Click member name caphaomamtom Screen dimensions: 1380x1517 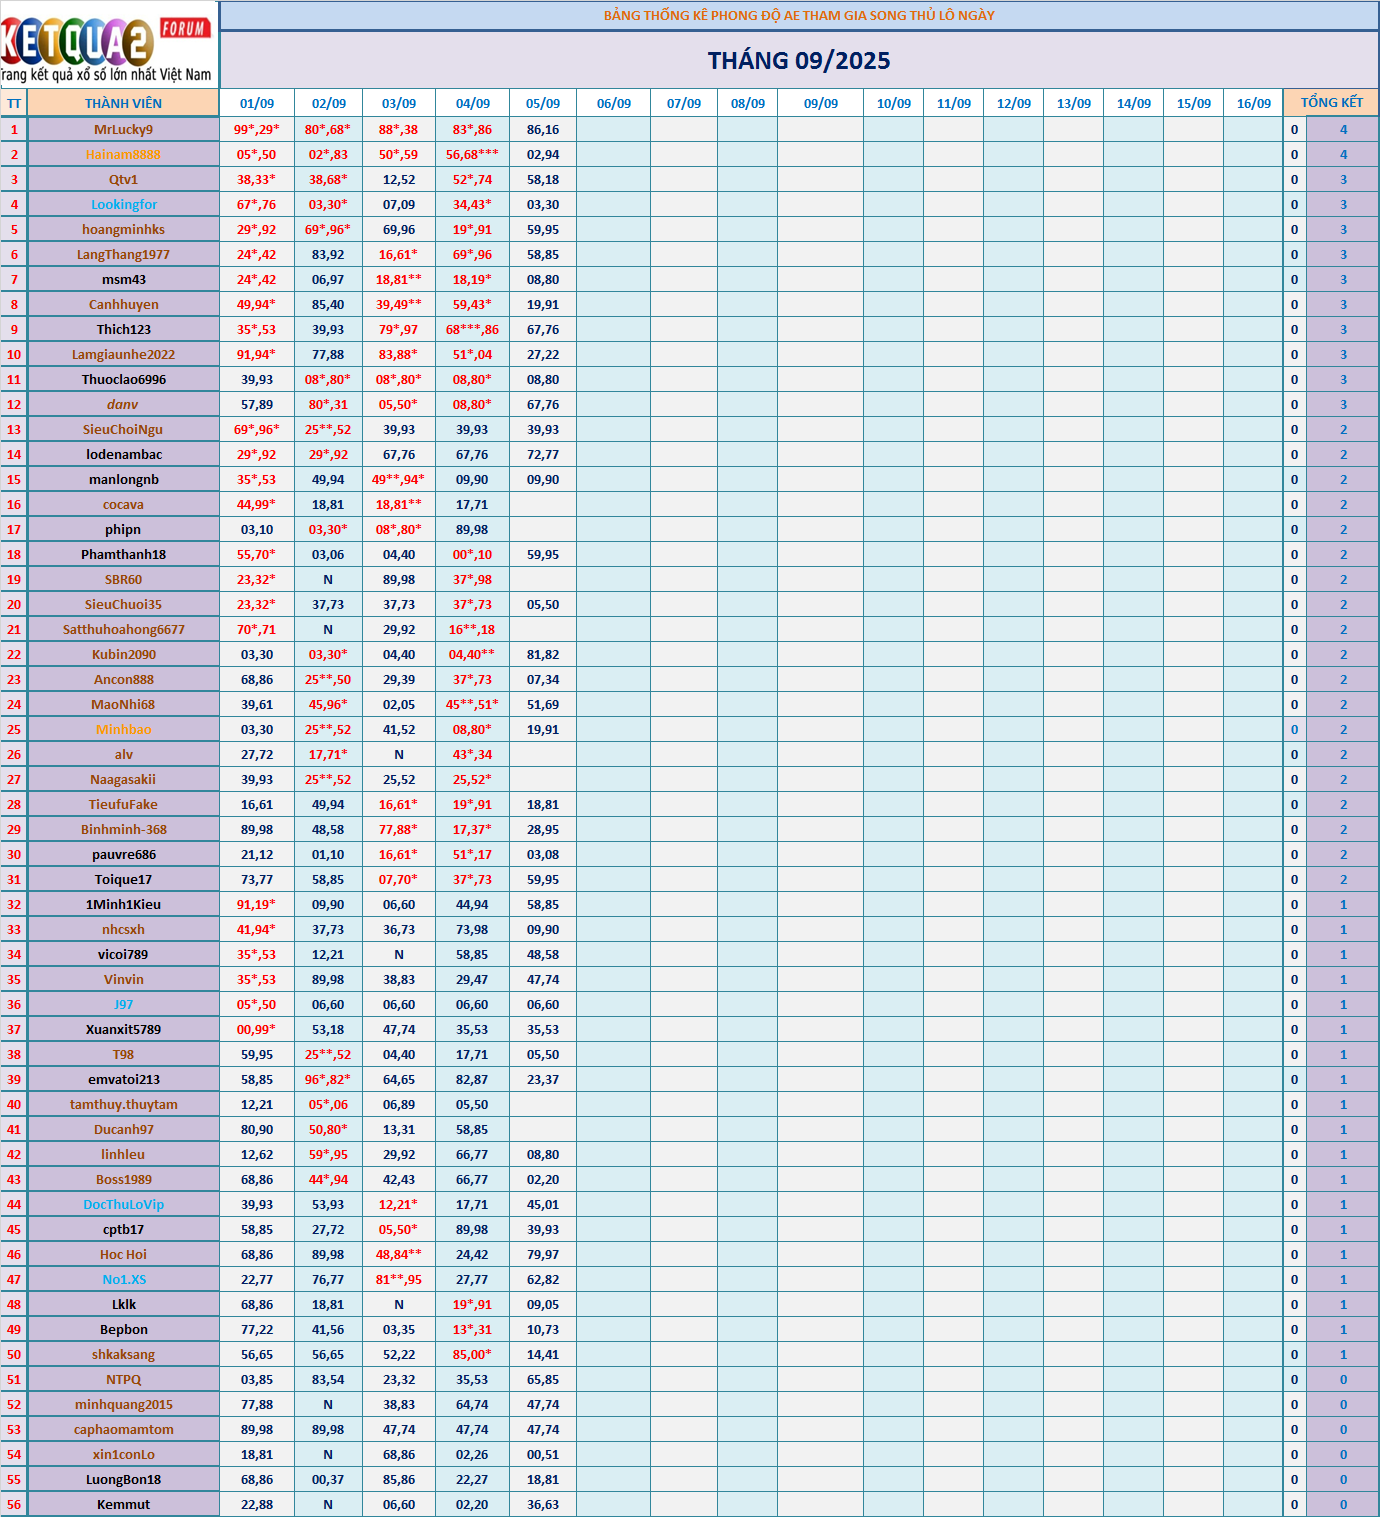tap(123, 1429)
